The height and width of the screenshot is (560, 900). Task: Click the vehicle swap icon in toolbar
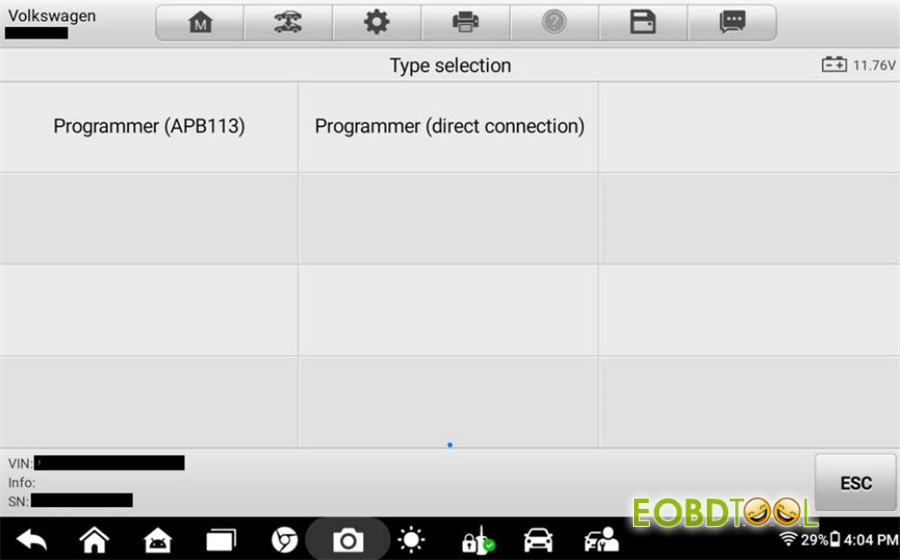pyautogui.click(x=288, y=22)
